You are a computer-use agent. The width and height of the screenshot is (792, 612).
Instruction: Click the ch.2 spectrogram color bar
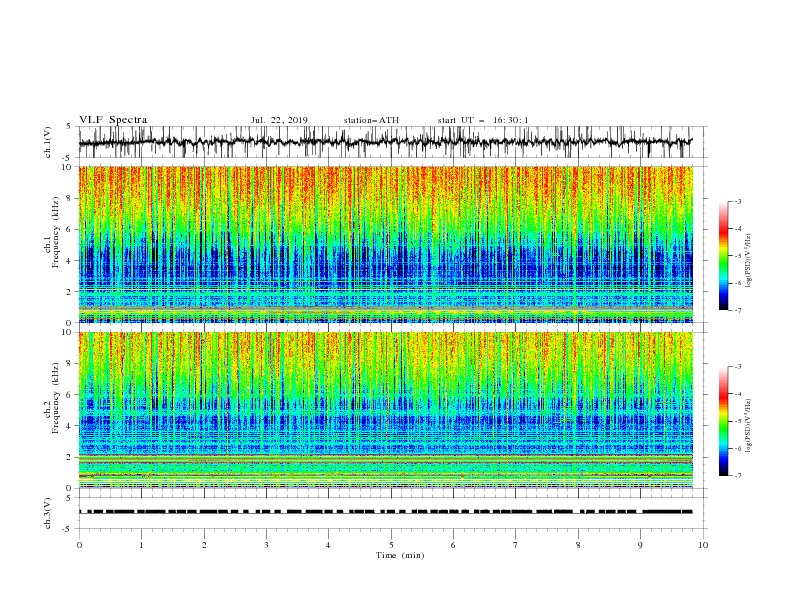tap(724, 421)
